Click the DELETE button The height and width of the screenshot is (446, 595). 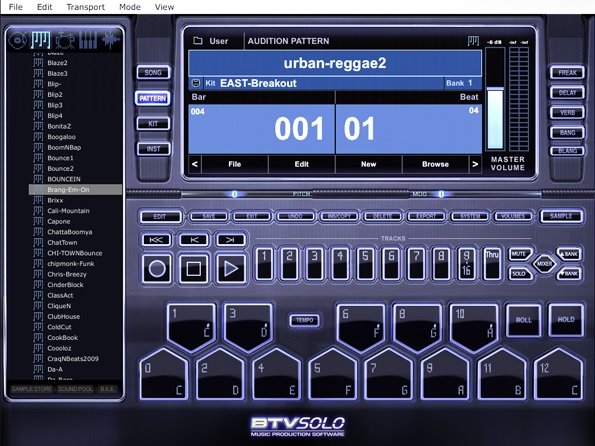click(382, 216)
